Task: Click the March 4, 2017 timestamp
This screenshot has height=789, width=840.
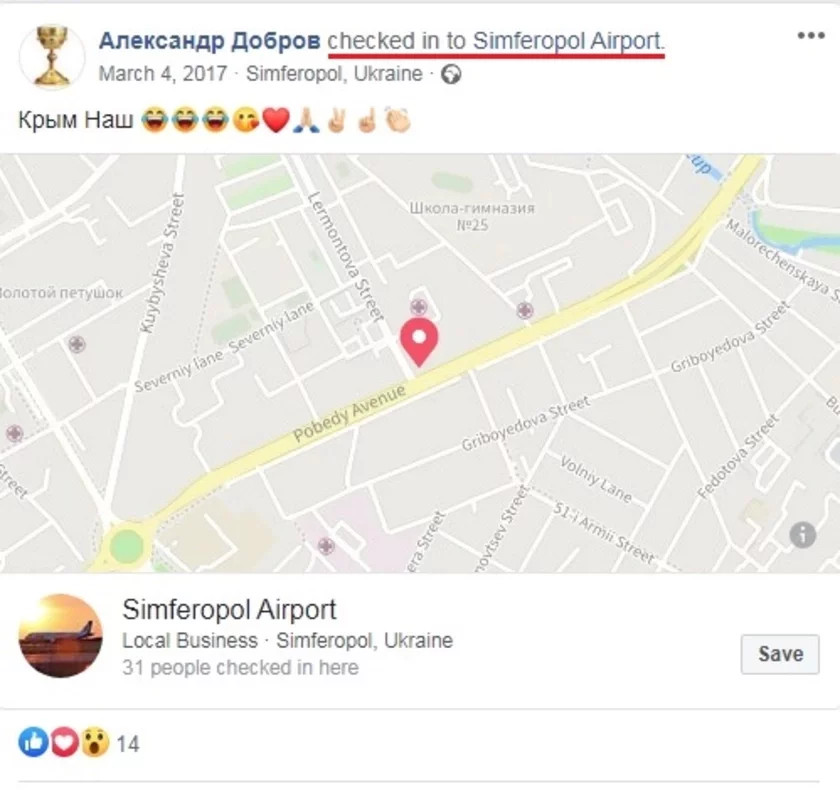Action: (163, 74)
